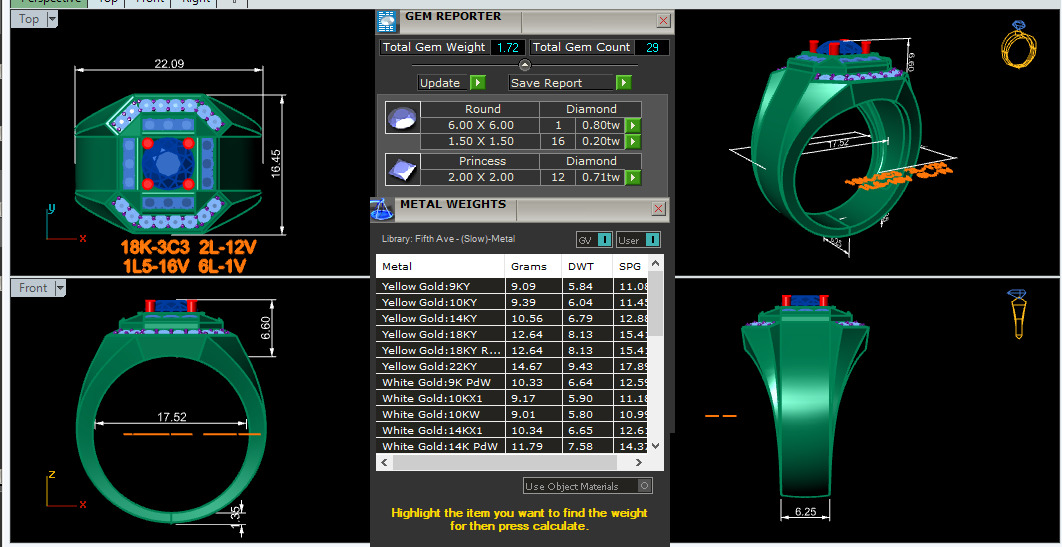Viewport: 1062px width, 547px height.
Task: Click the Round 6.00 X 6.00 size cell
Action: click(480, 125)
